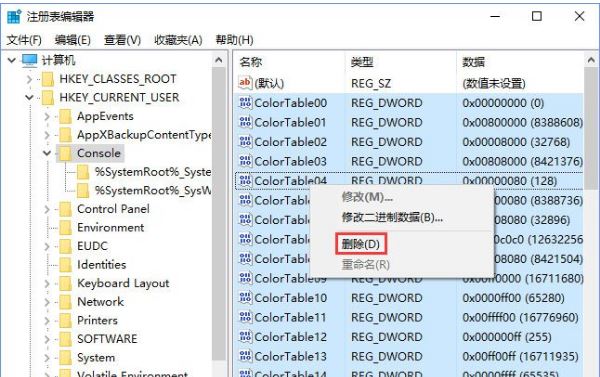Click the Computer root icon in the tree
The width and height of the screenshot is (600, 377).
point(29,60)
